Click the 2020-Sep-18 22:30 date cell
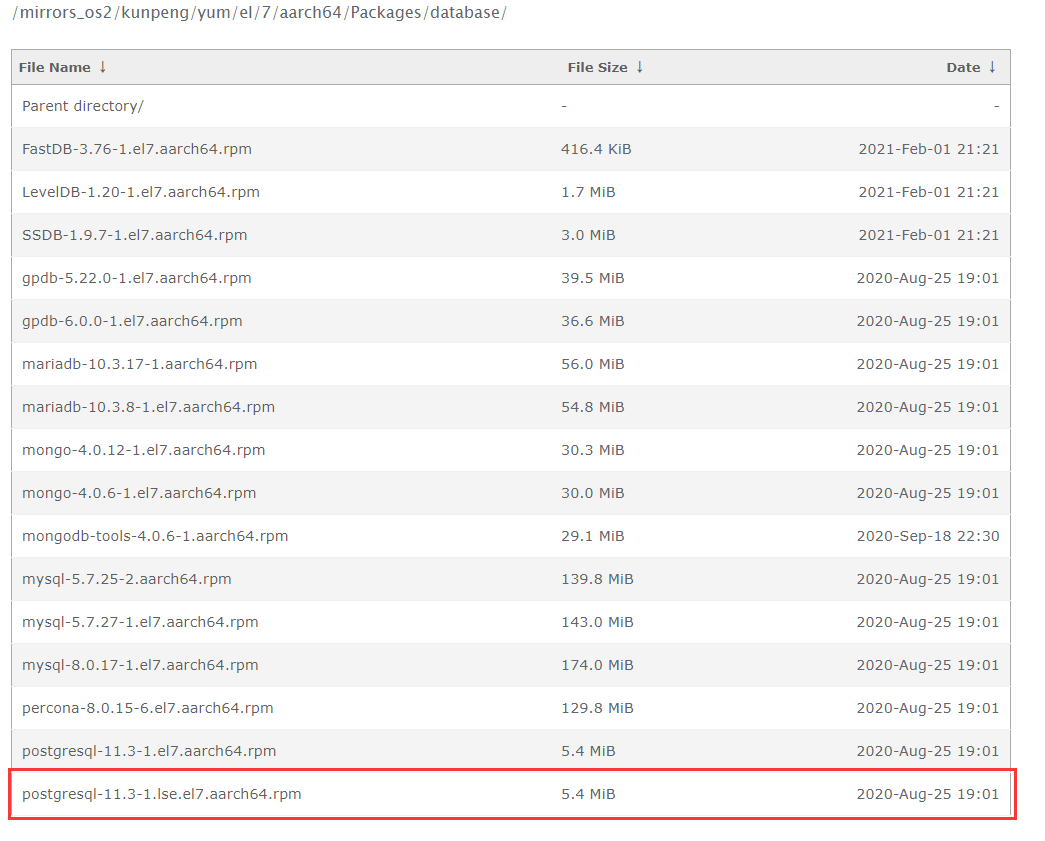1045x841 pixels. (928, 536)
